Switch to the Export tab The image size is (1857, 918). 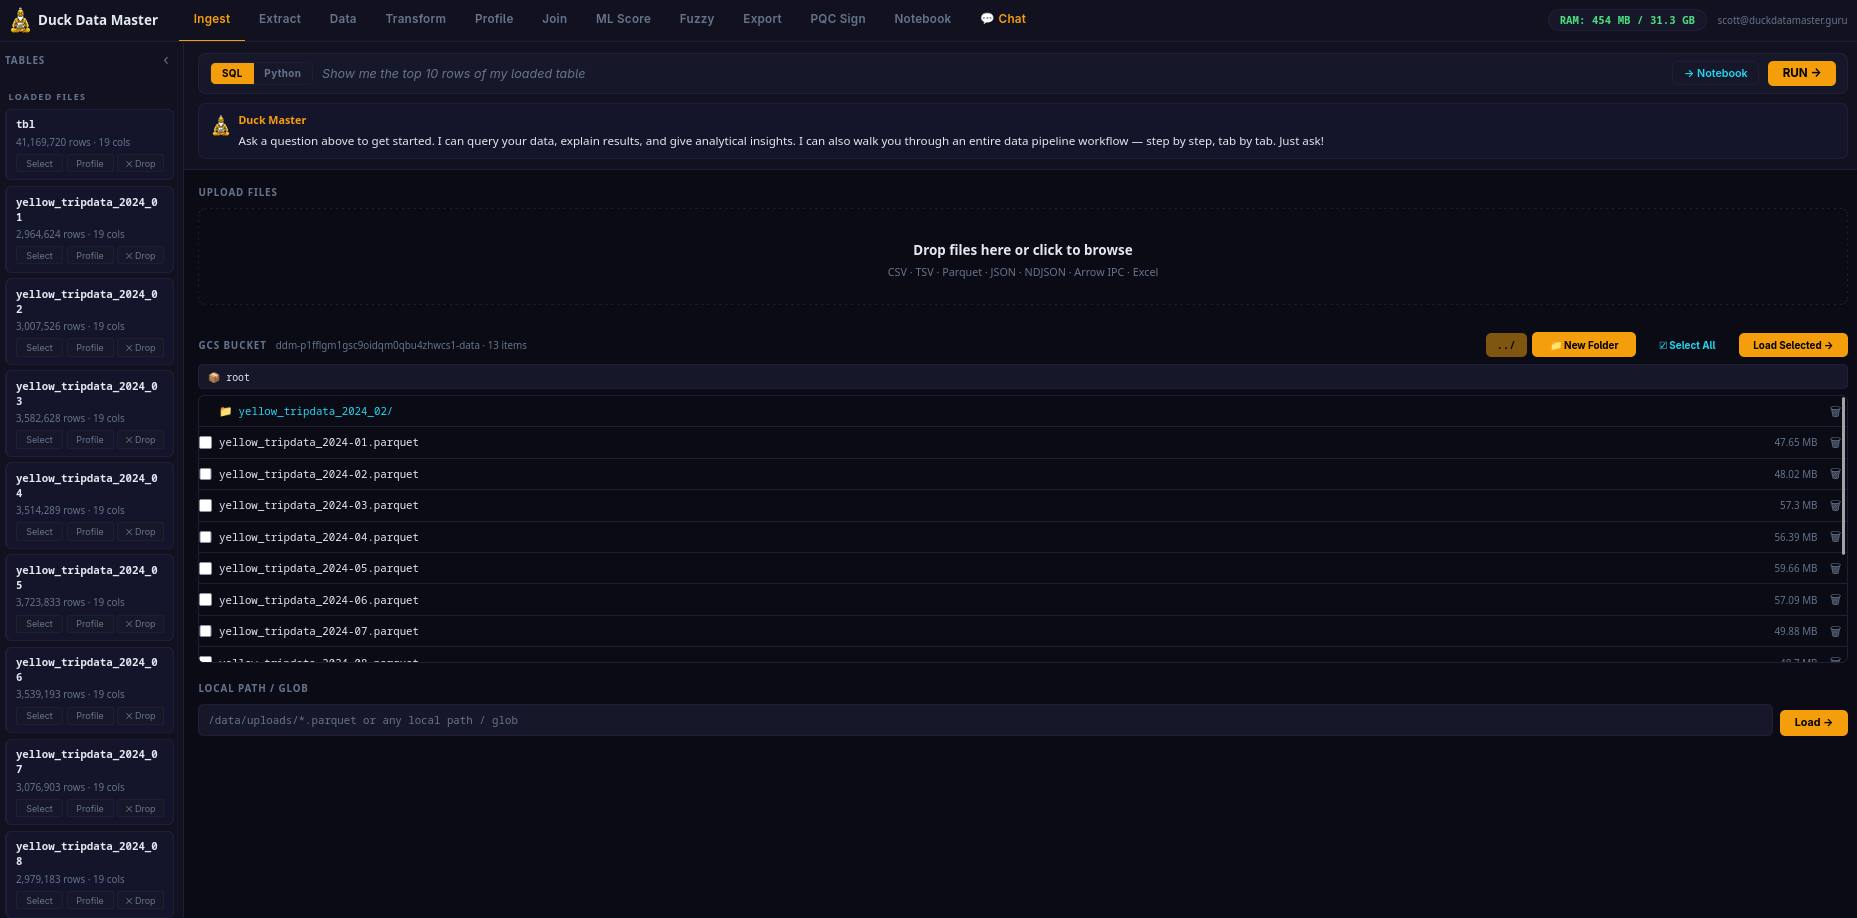click(762, 19)
